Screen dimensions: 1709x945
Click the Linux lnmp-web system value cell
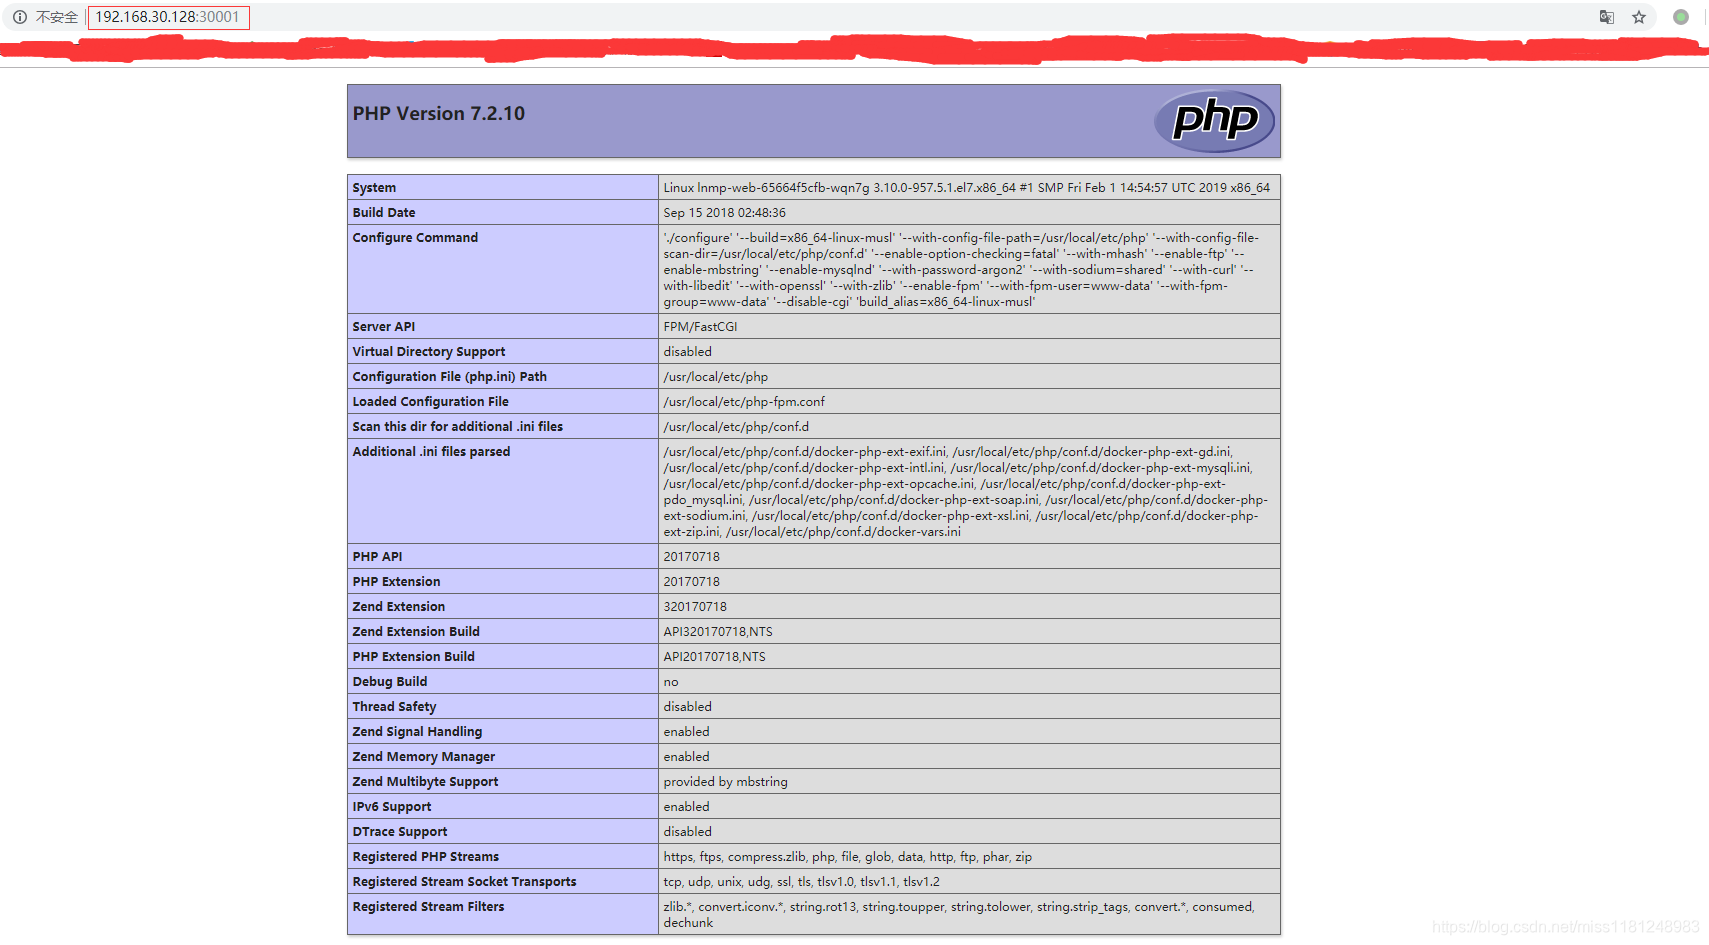click(967, 188)
